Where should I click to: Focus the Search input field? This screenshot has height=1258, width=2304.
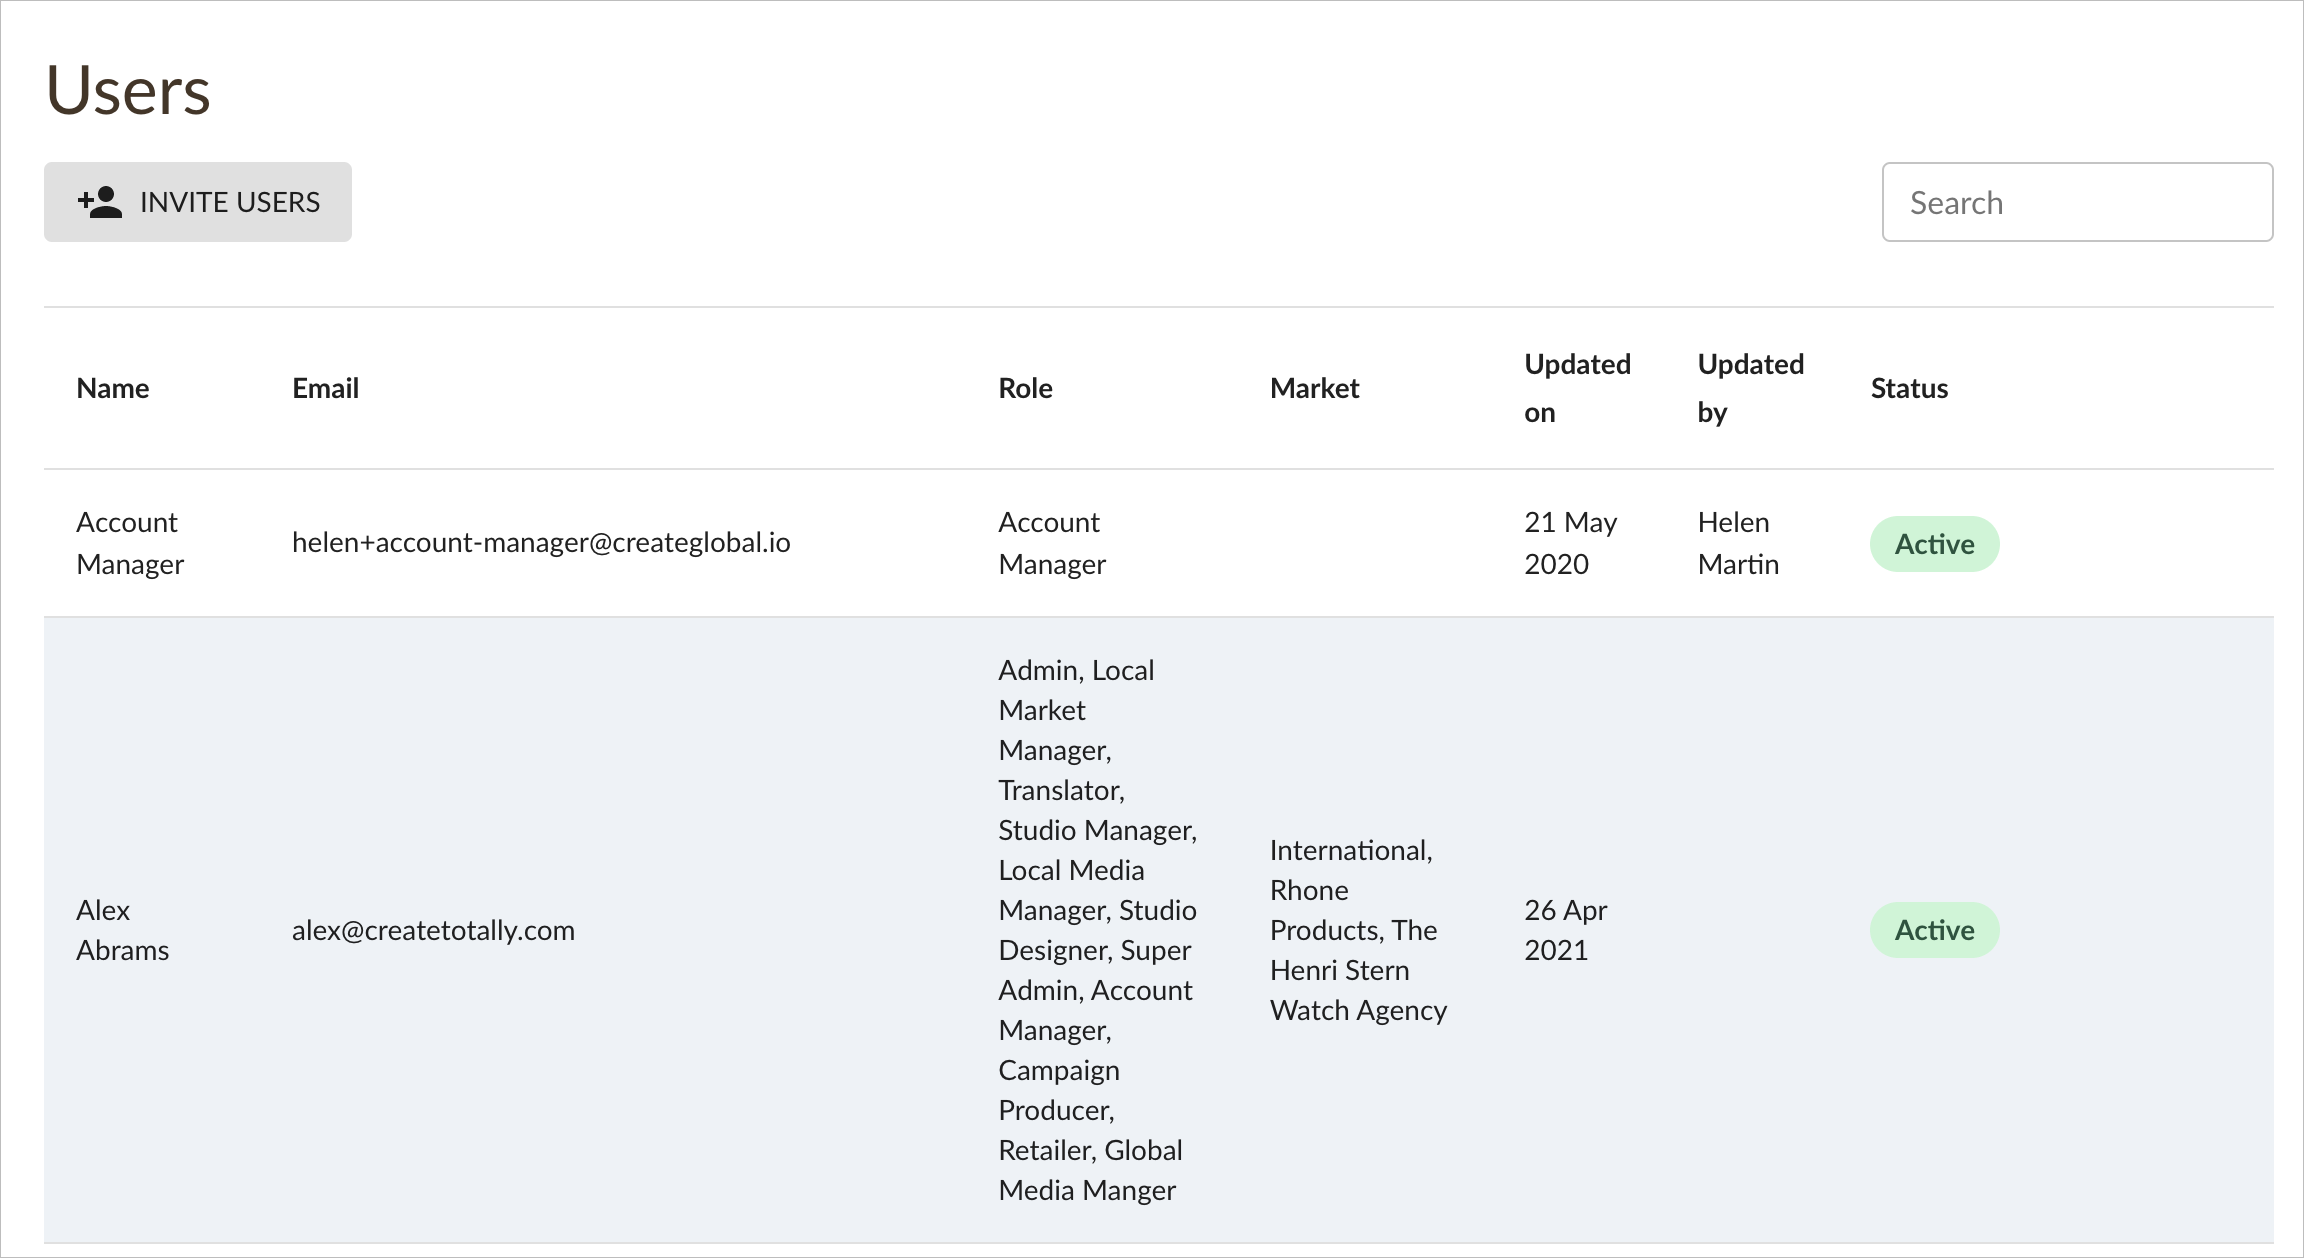point(2077,202)
